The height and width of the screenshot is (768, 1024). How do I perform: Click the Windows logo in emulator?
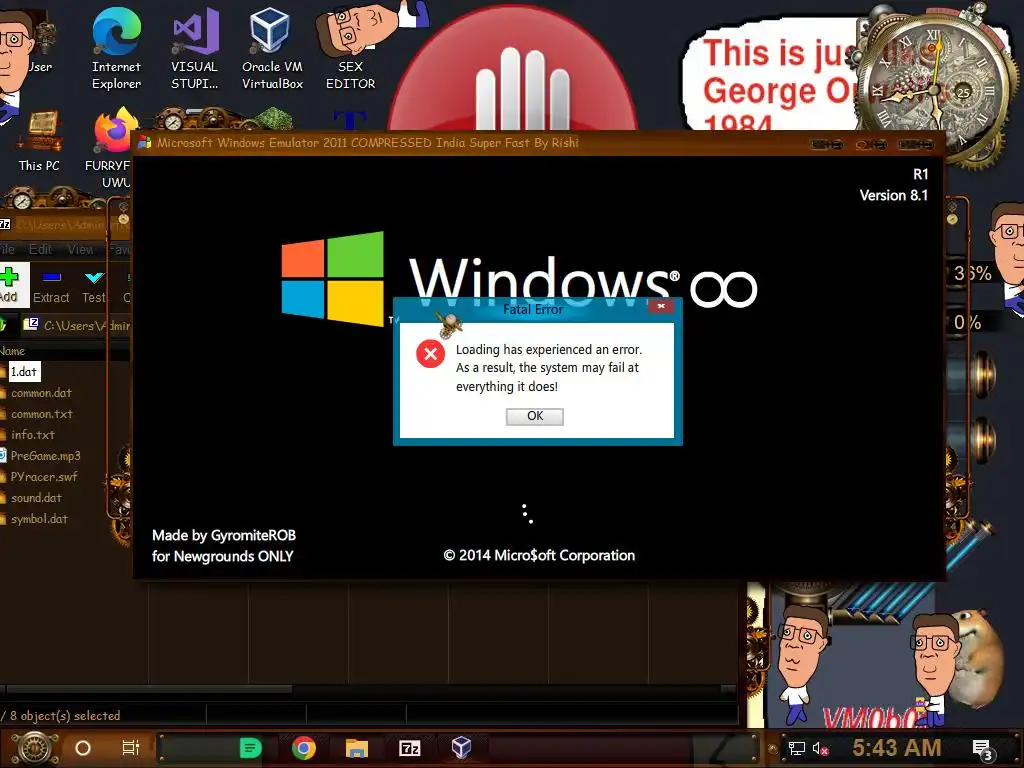(332, 279)
